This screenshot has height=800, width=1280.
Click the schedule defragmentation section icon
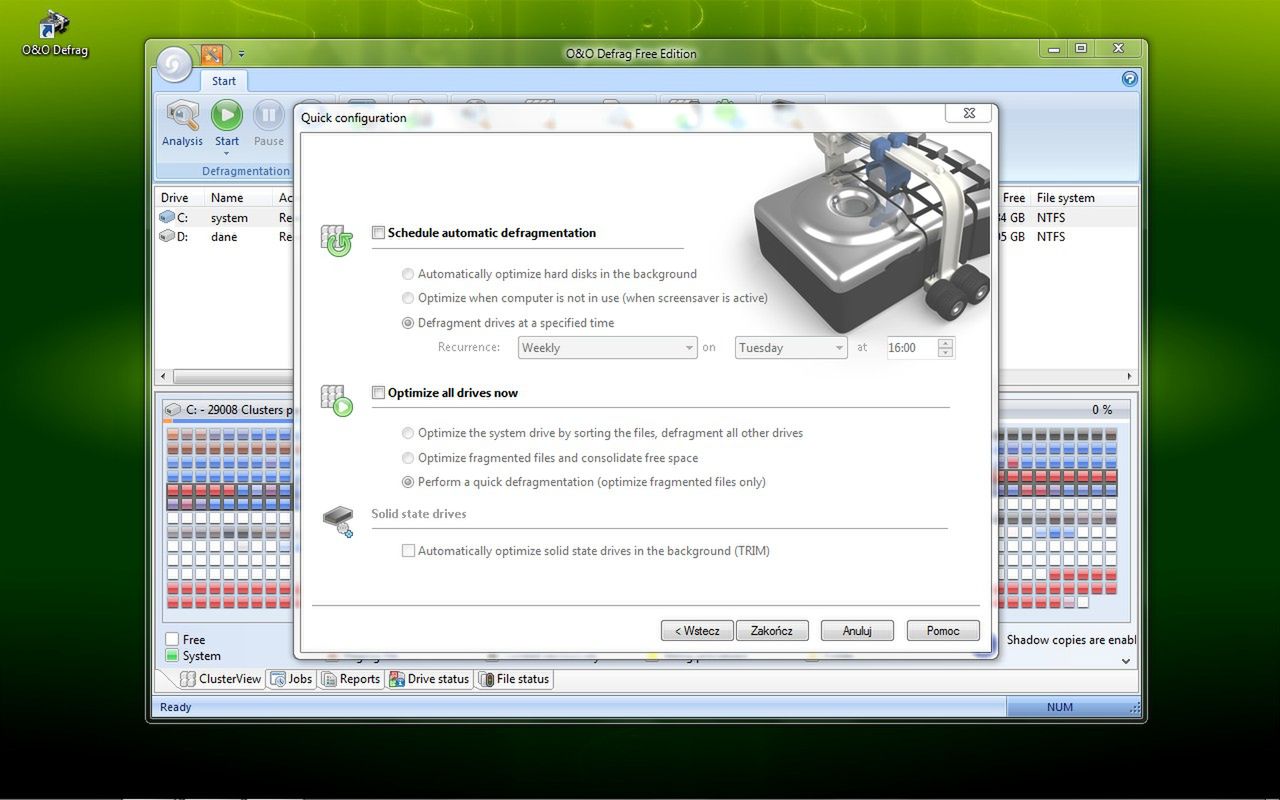336,241
